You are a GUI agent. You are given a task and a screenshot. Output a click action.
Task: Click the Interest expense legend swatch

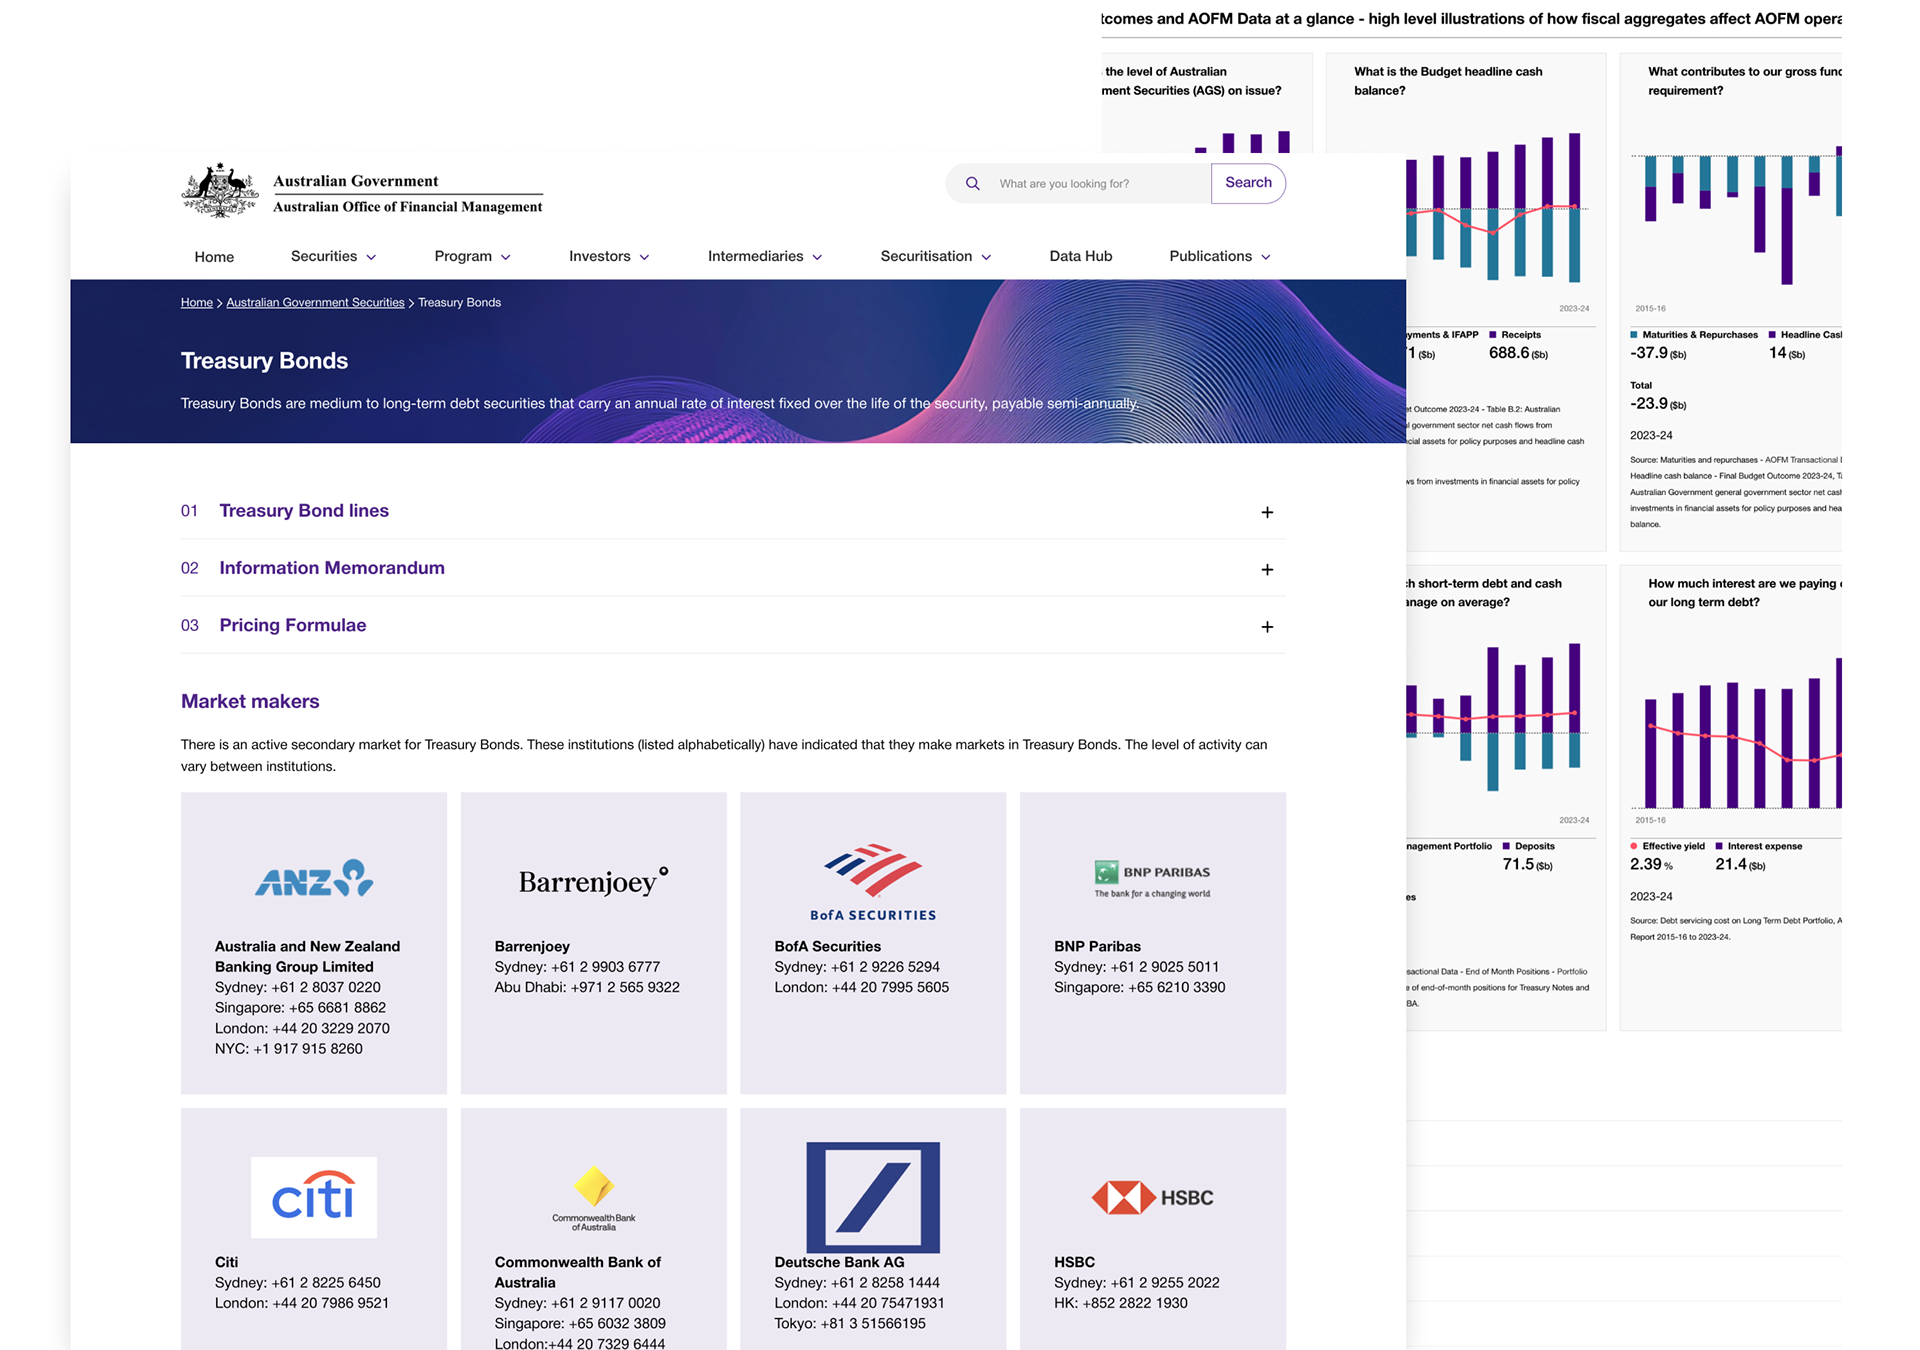point(1719,846)
